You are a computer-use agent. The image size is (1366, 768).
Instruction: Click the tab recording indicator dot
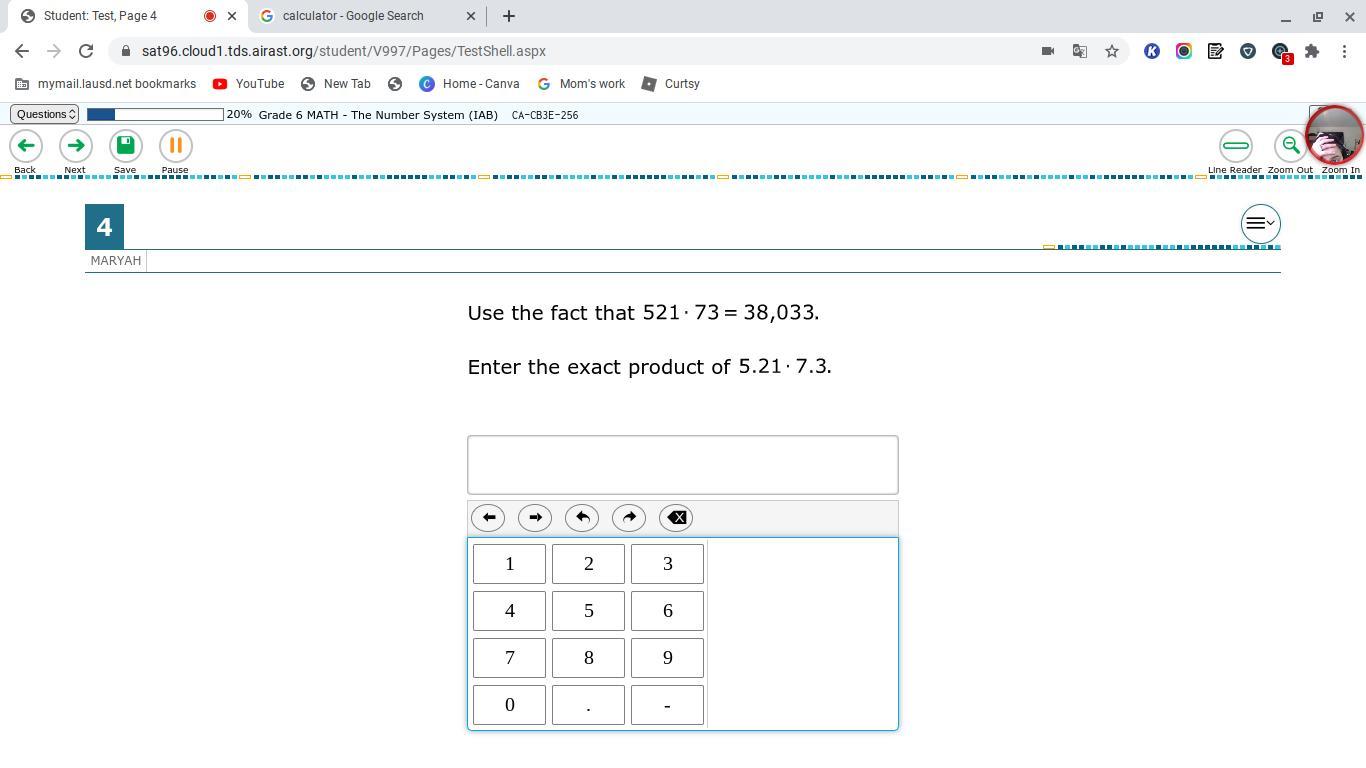click(210, 16)
